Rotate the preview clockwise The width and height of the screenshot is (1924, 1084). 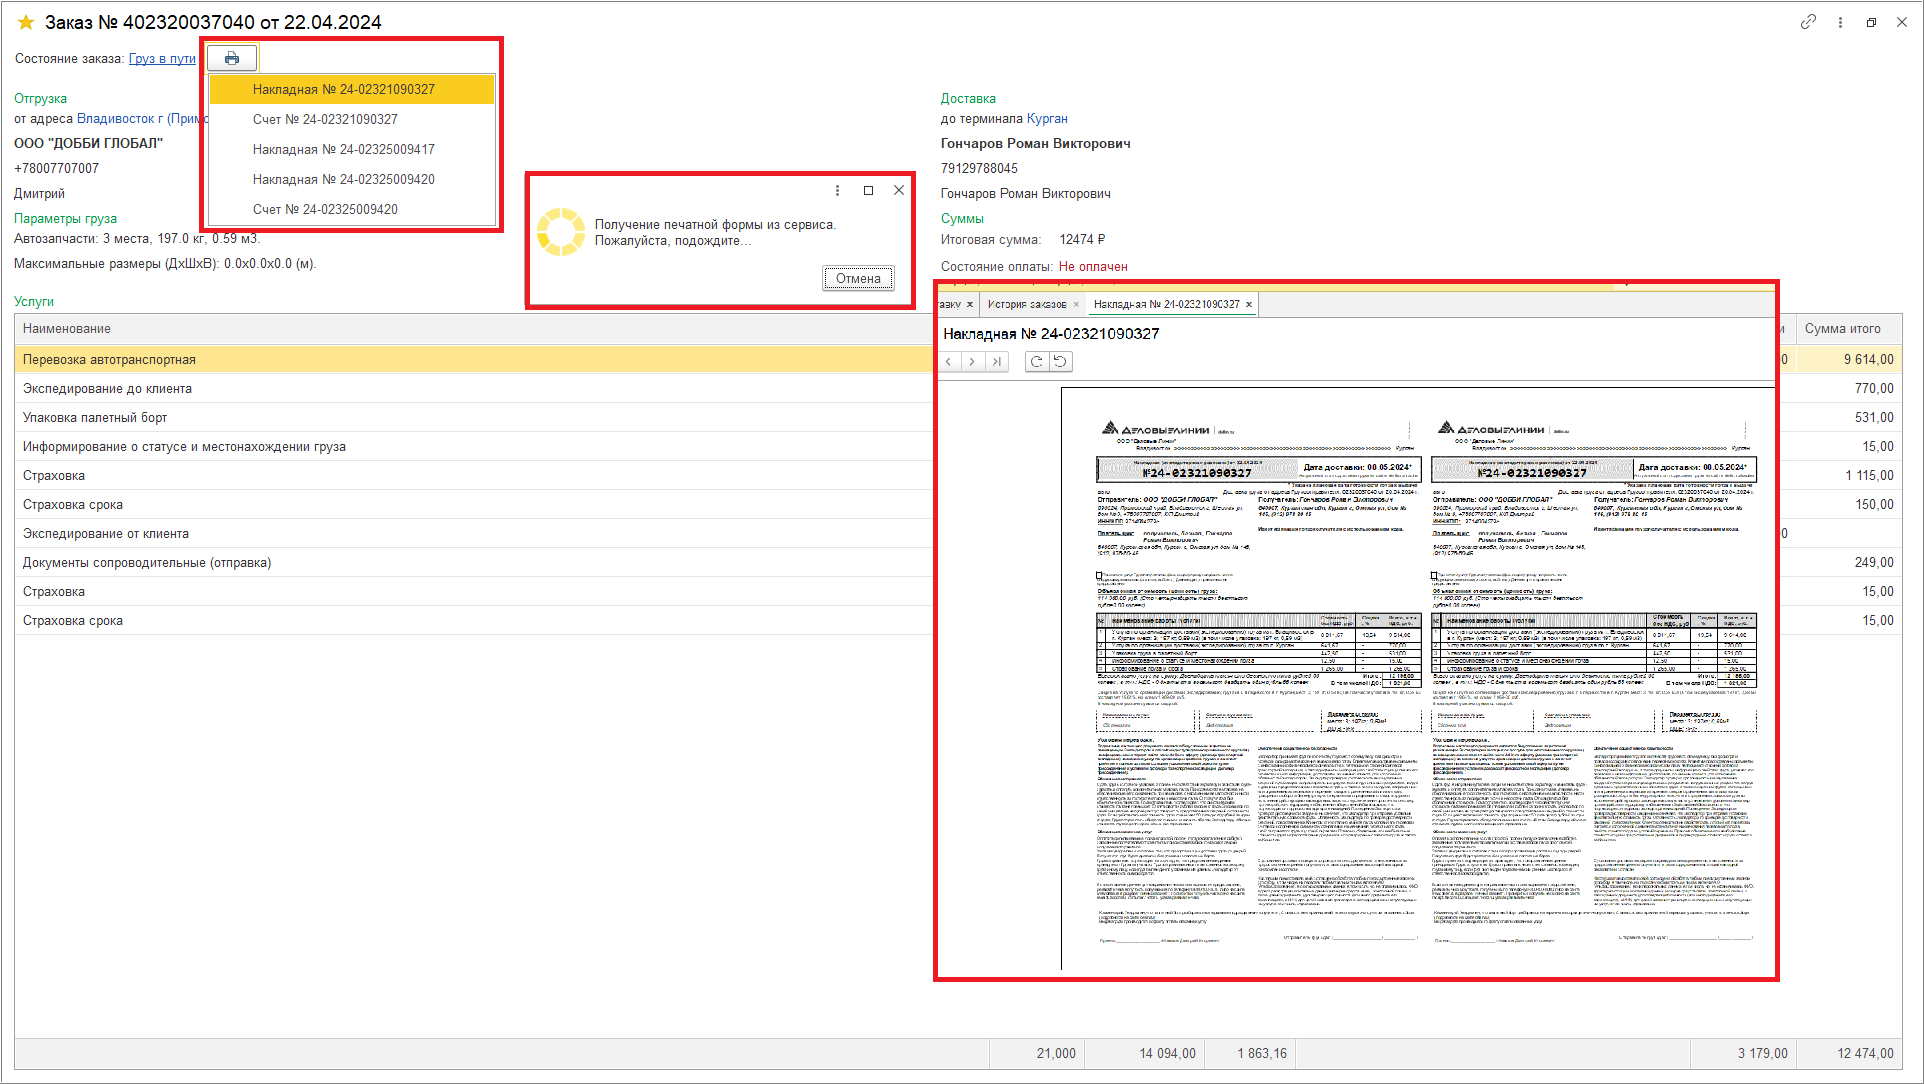[1037, 362]
